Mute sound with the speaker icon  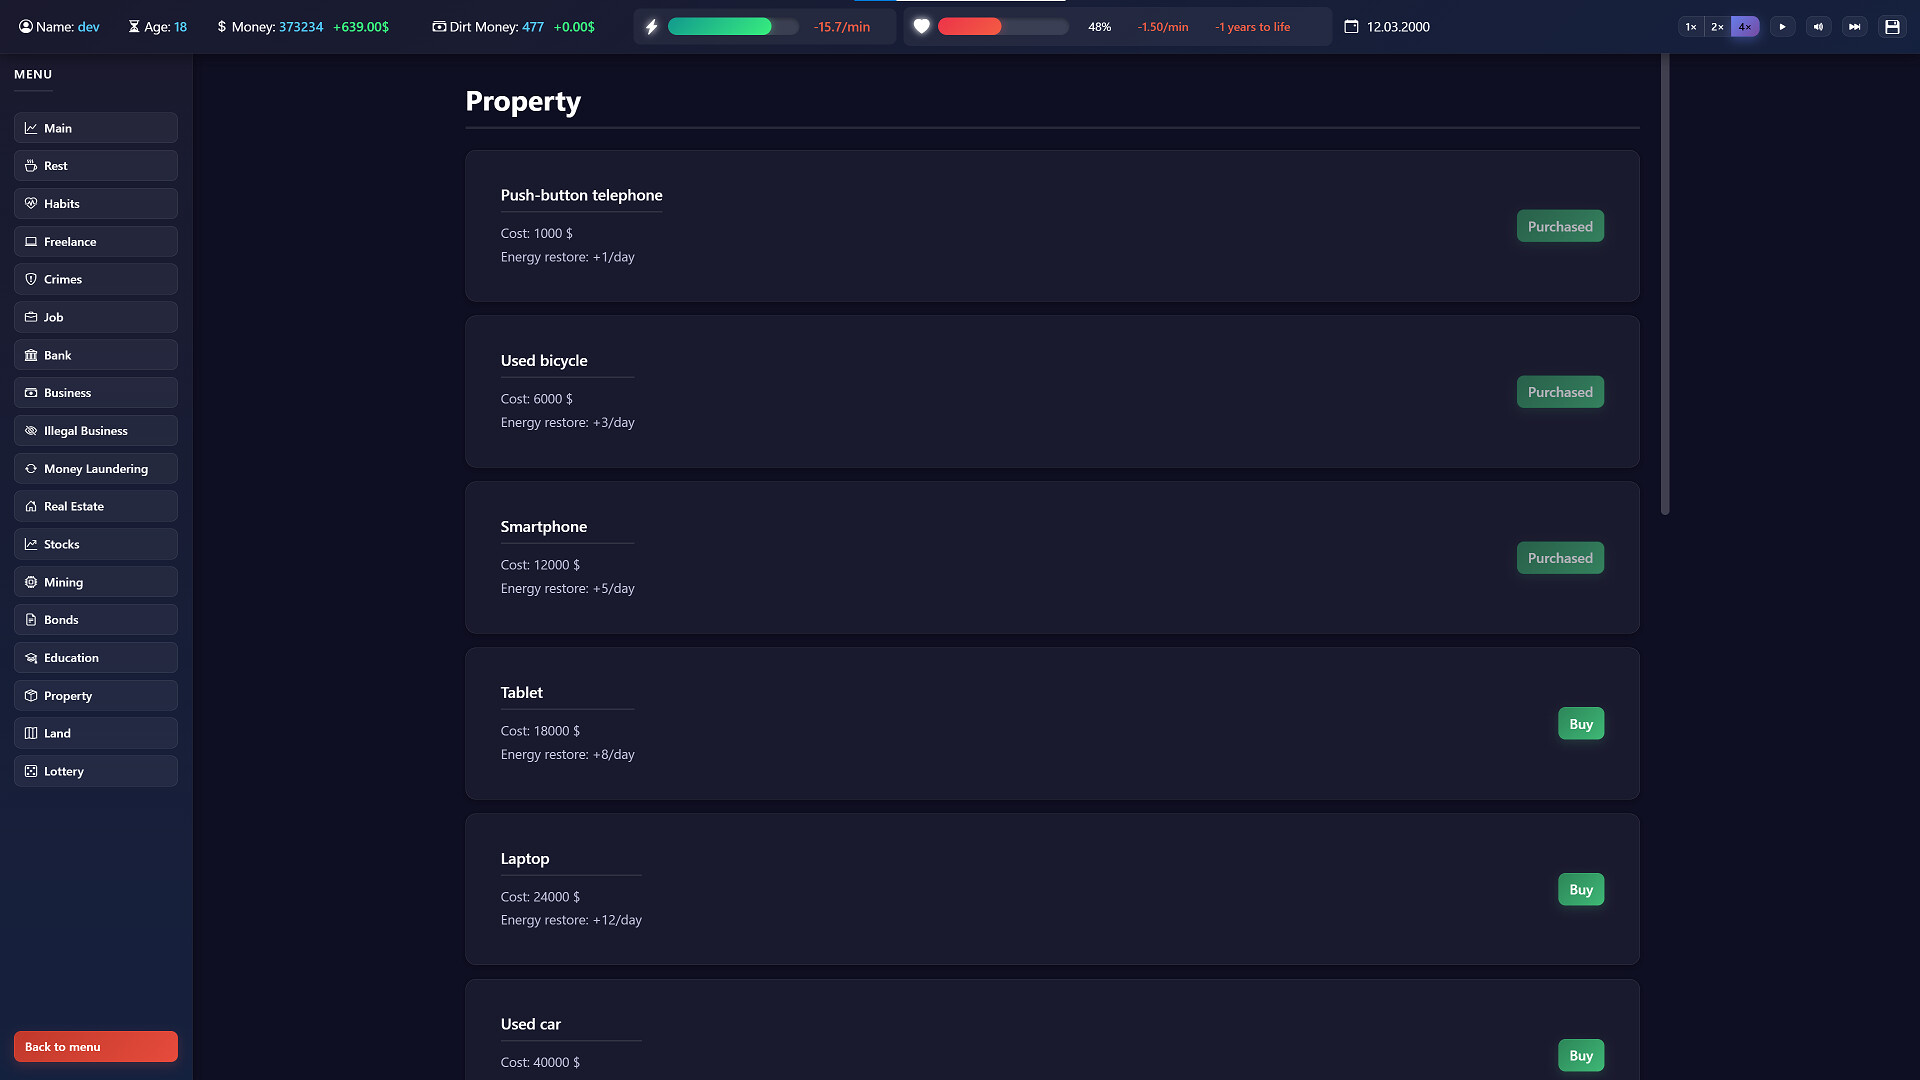pos(1819,27)
